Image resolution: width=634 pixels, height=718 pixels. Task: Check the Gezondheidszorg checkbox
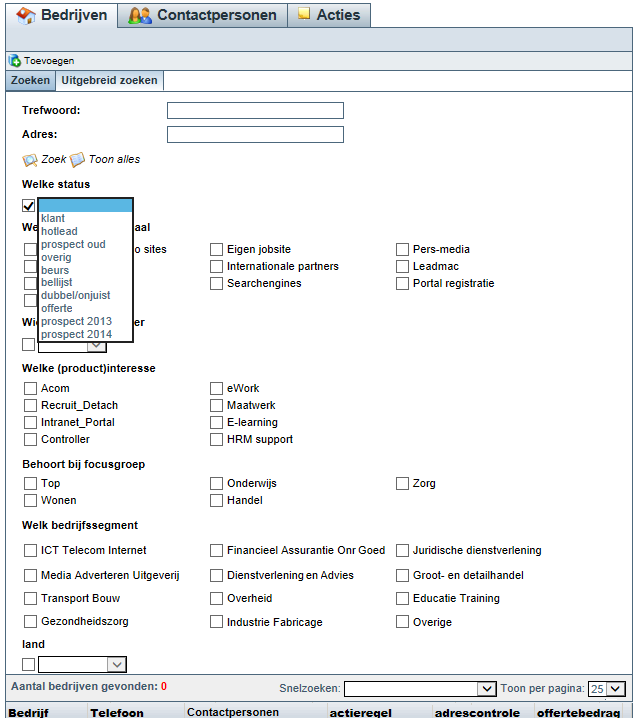30,622
